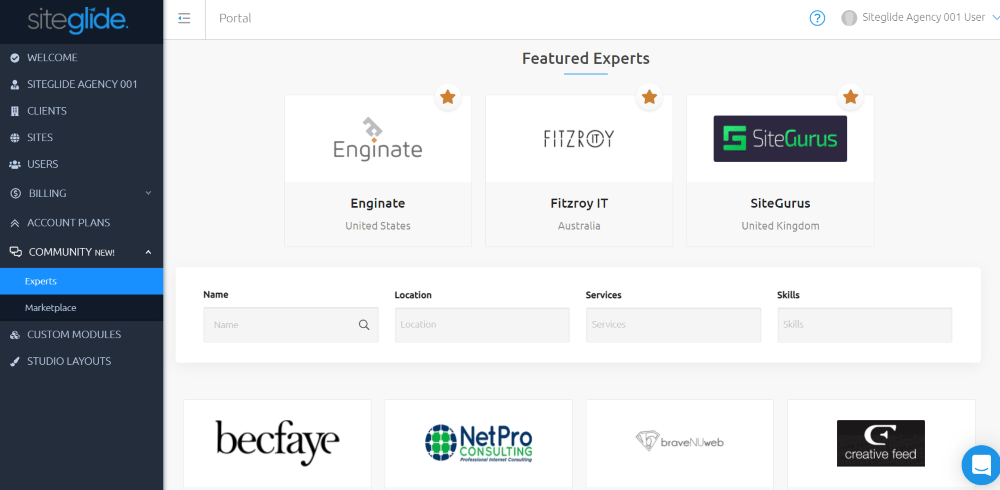1000x490 pixels.
Task: Click the star badge on SiteGurus card
Action: pos(850,97)
